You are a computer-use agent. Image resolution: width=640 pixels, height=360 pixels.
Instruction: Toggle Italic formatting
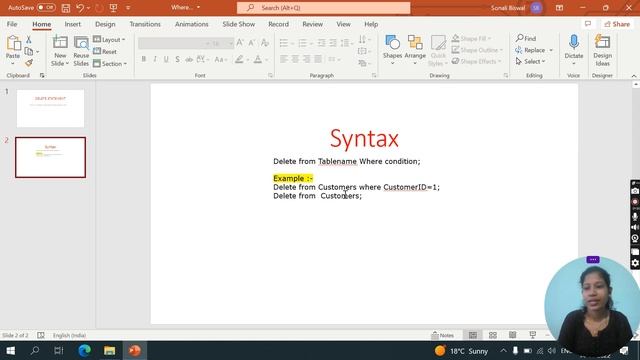[155, 60]
